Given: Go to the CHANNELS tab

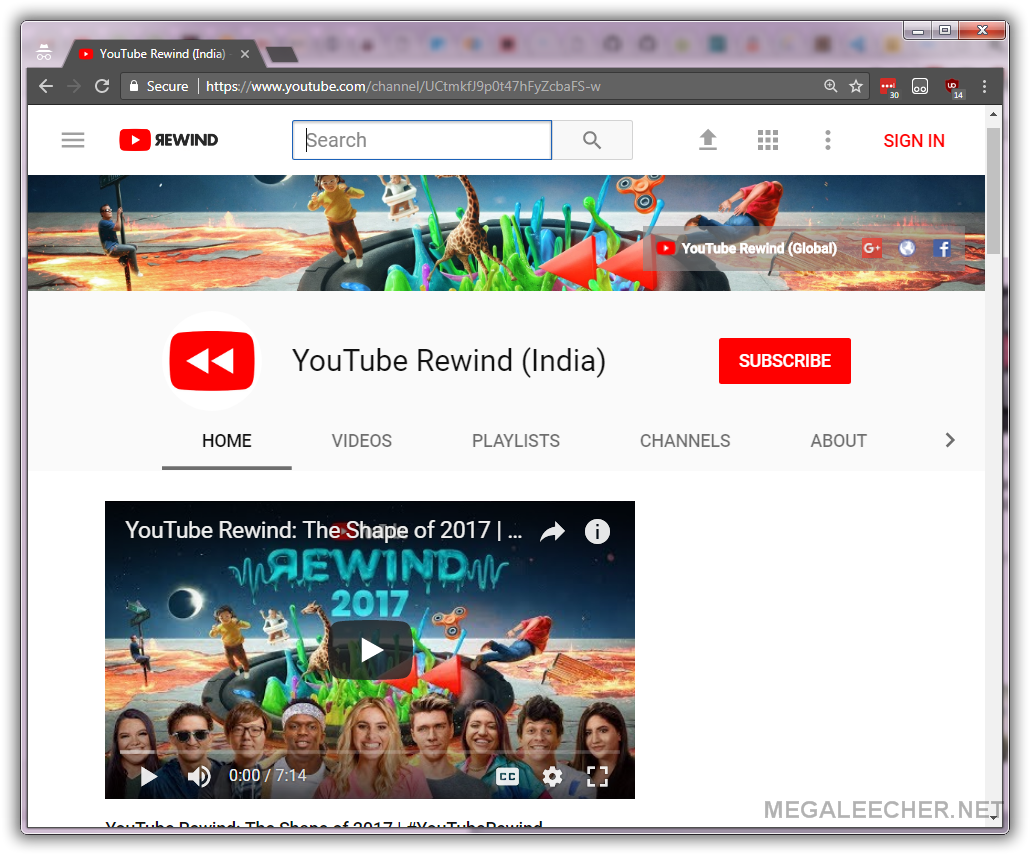Looking at the screenshot, I should pos(685,441).
